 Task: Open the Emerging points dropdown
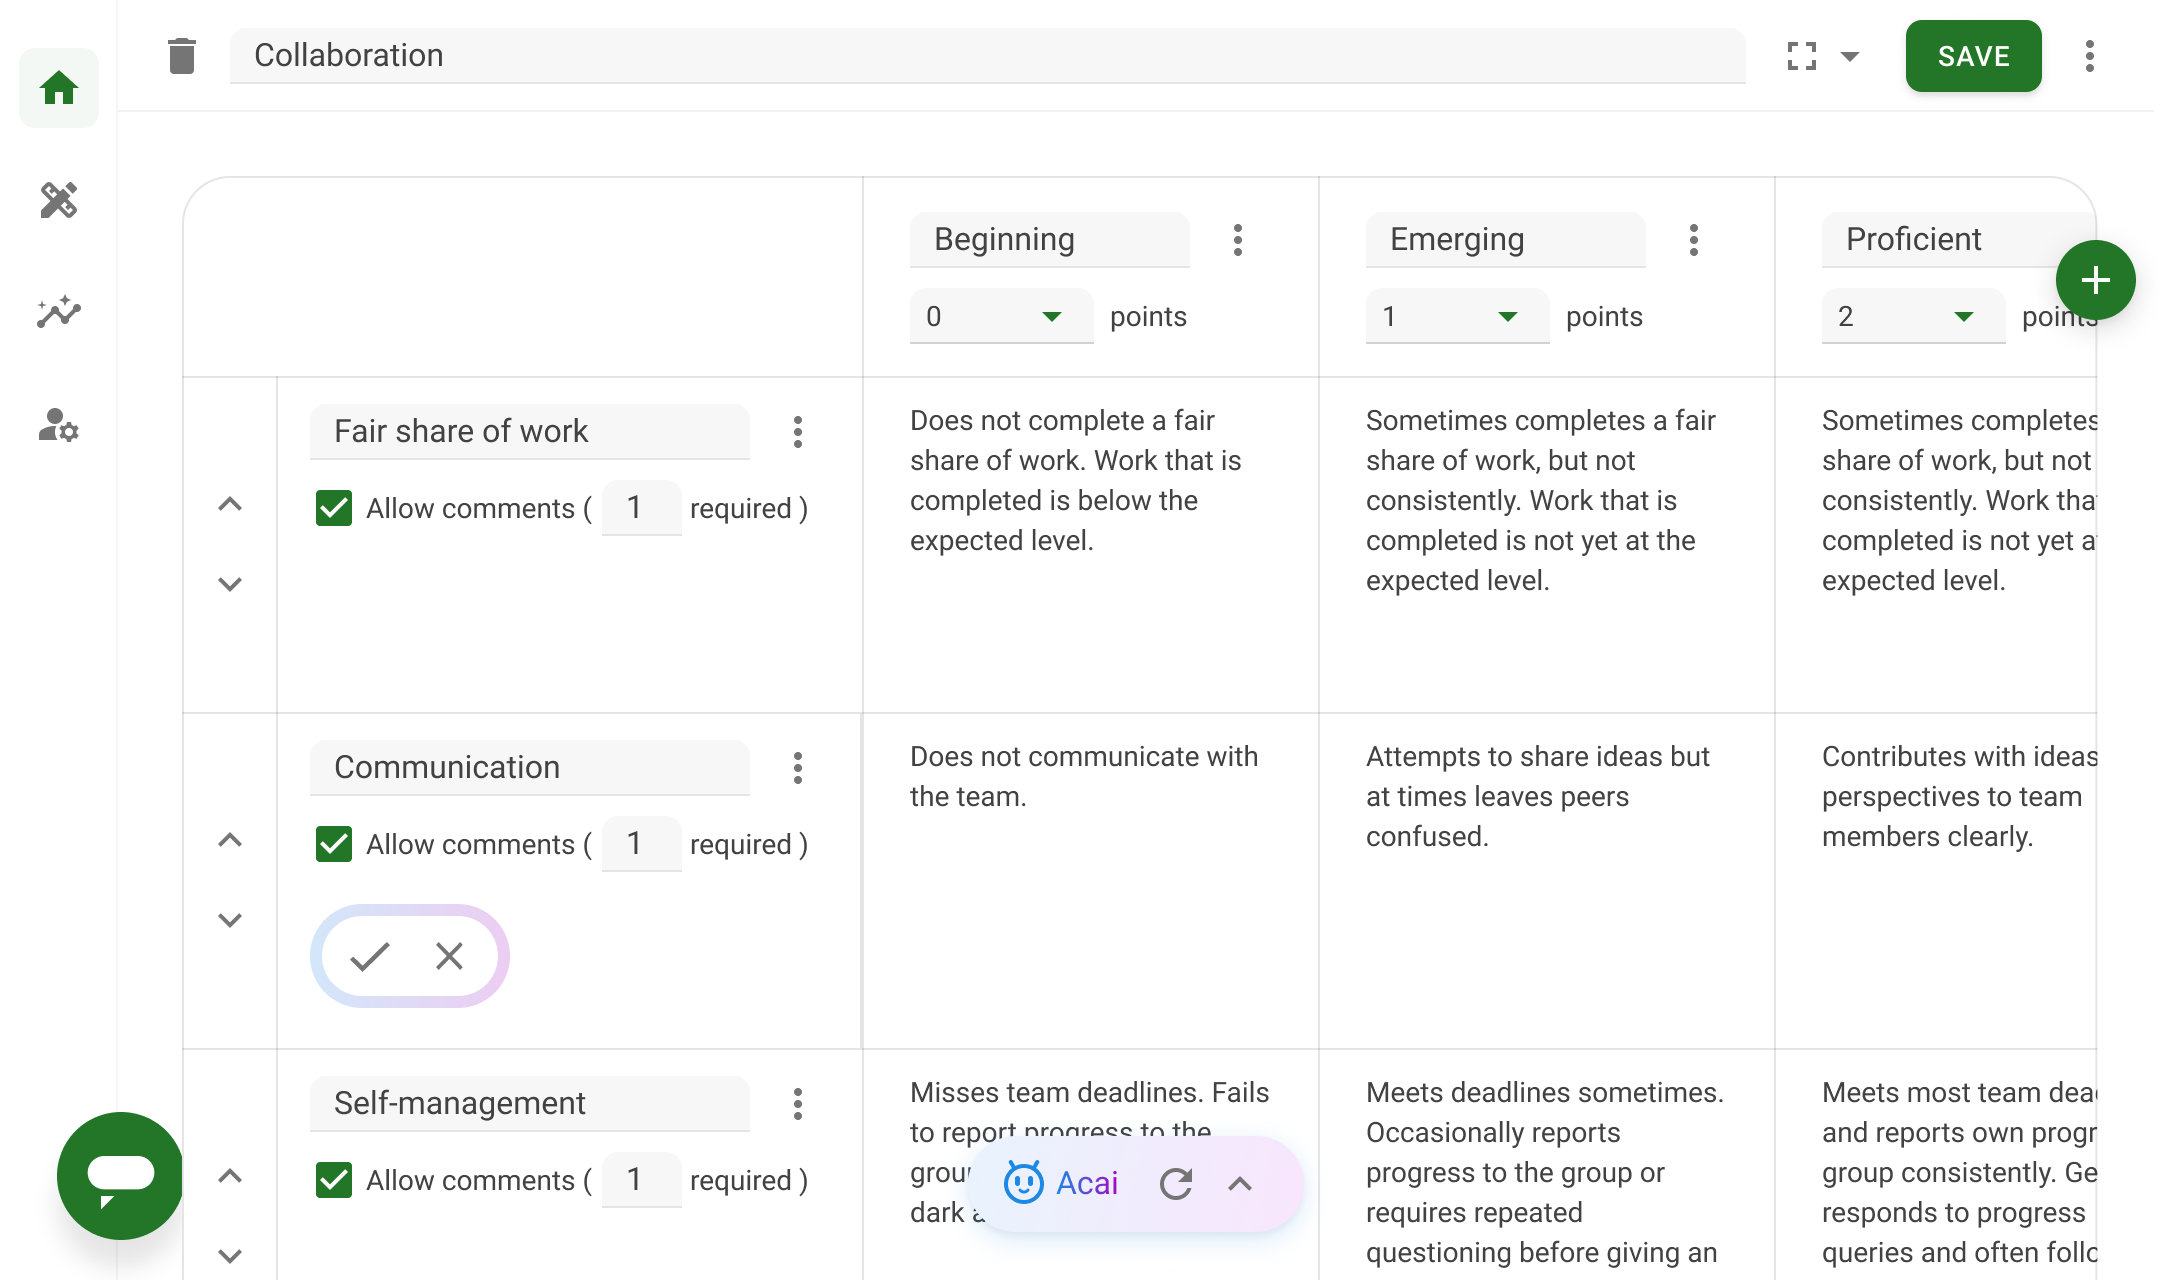(1456, 316)
